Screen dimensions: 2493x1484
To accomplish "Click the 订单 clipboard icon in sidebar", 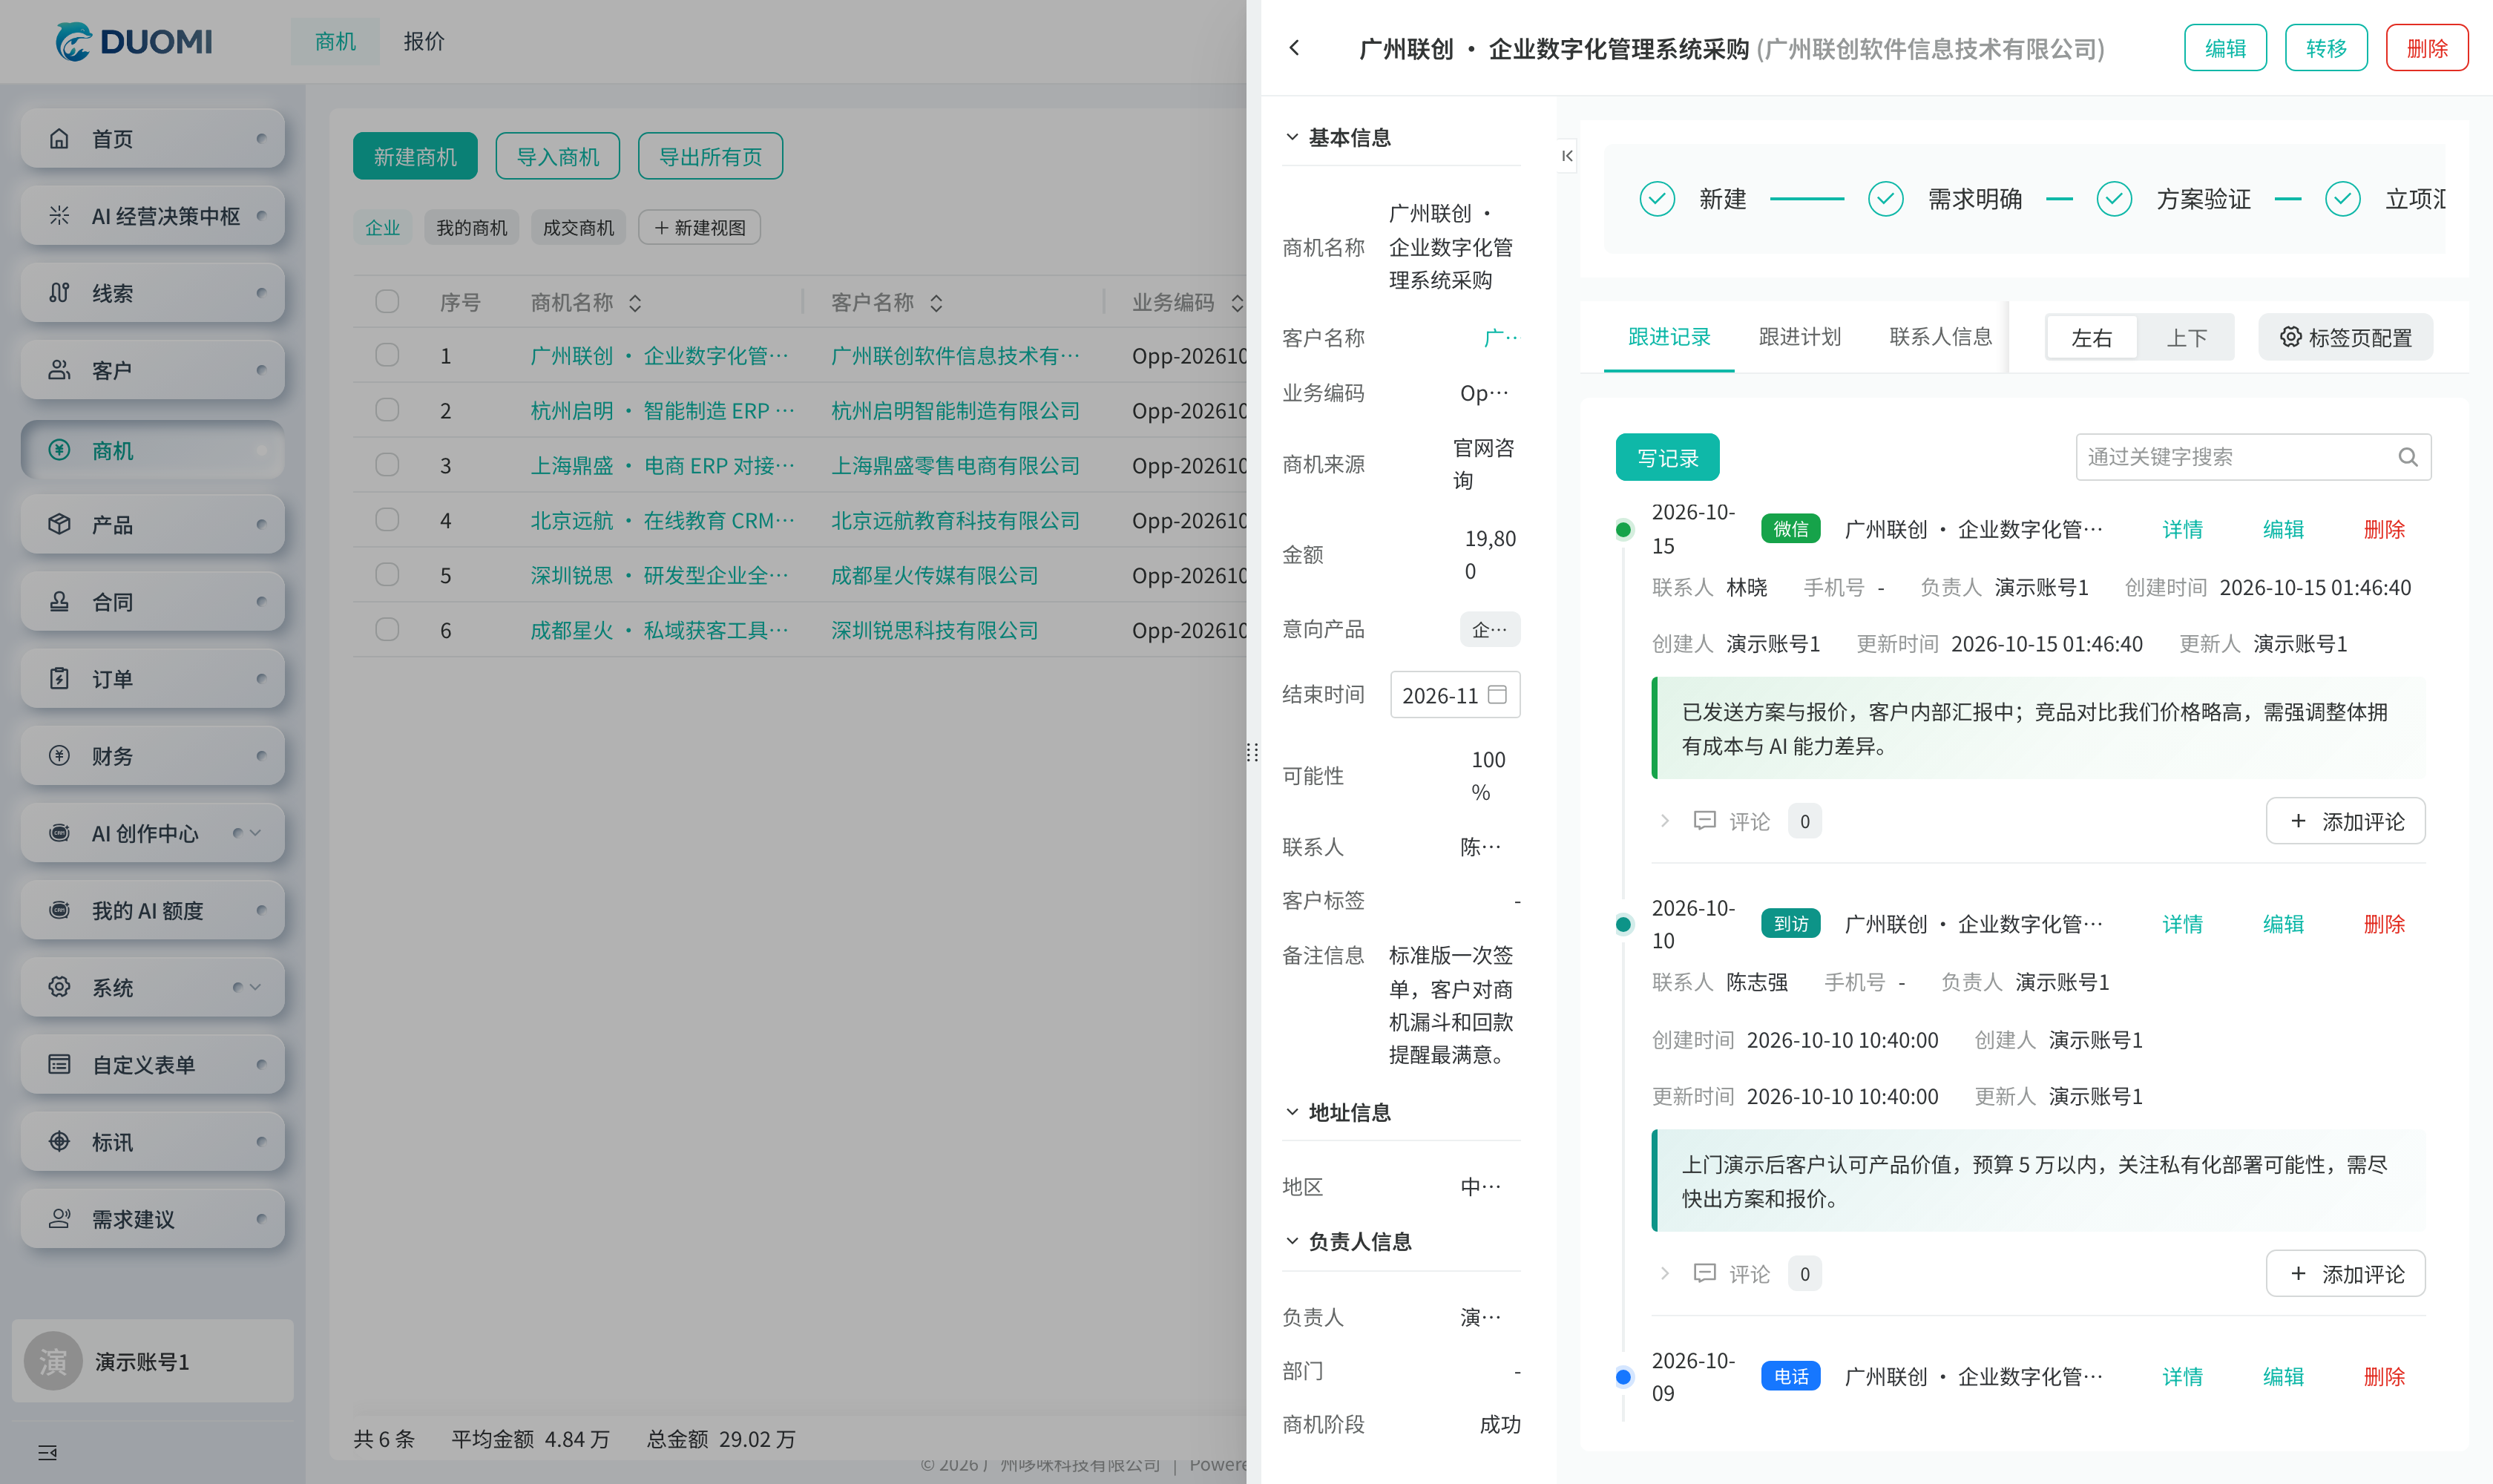I will click(x=59, y=678).
